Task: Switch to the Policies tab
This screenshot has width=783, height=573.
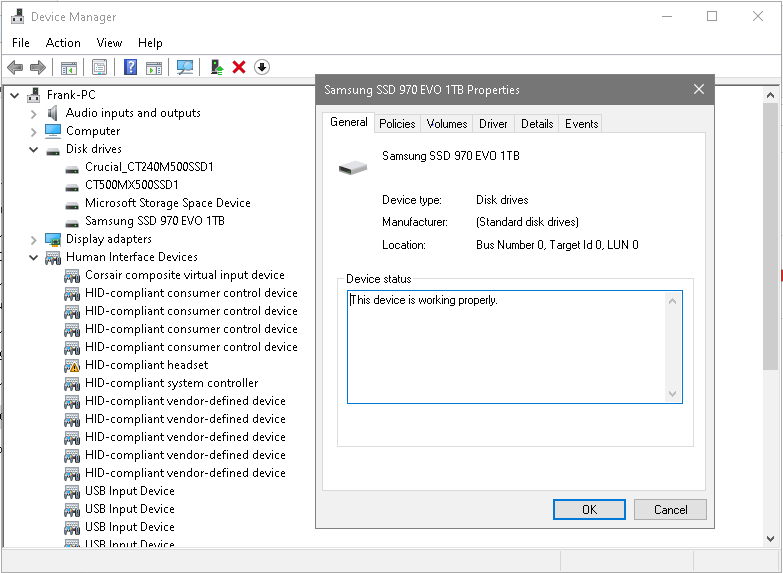Action: (x=397, y=124)
